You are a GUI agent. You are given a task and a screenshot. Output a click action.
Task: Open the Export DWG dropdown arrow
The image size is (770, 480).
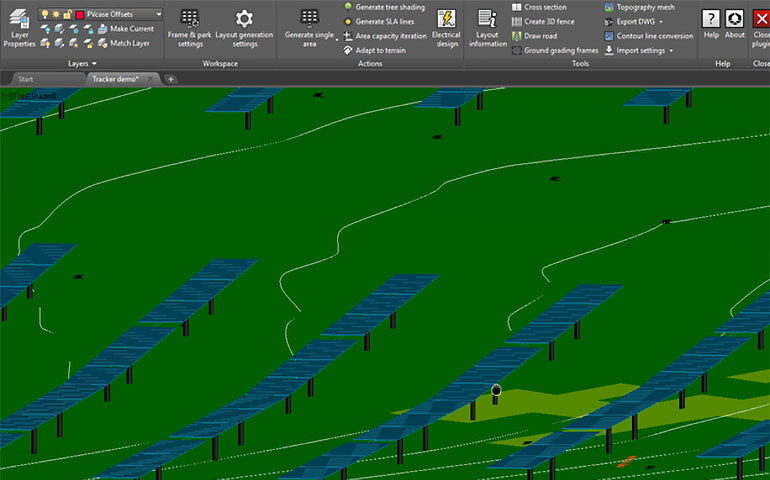pyautogui.click(x=661, y=22)
